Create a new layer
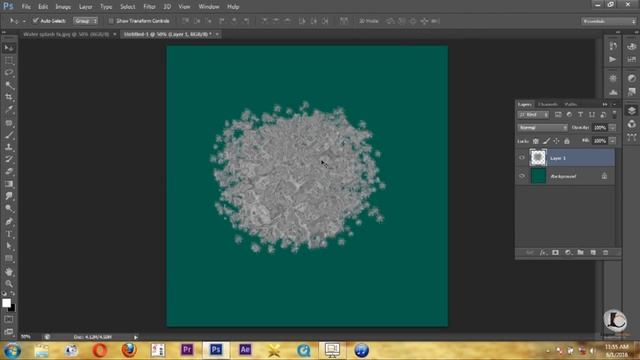The height and width of the screenshot is (360, 640). (x=593, y=253)
